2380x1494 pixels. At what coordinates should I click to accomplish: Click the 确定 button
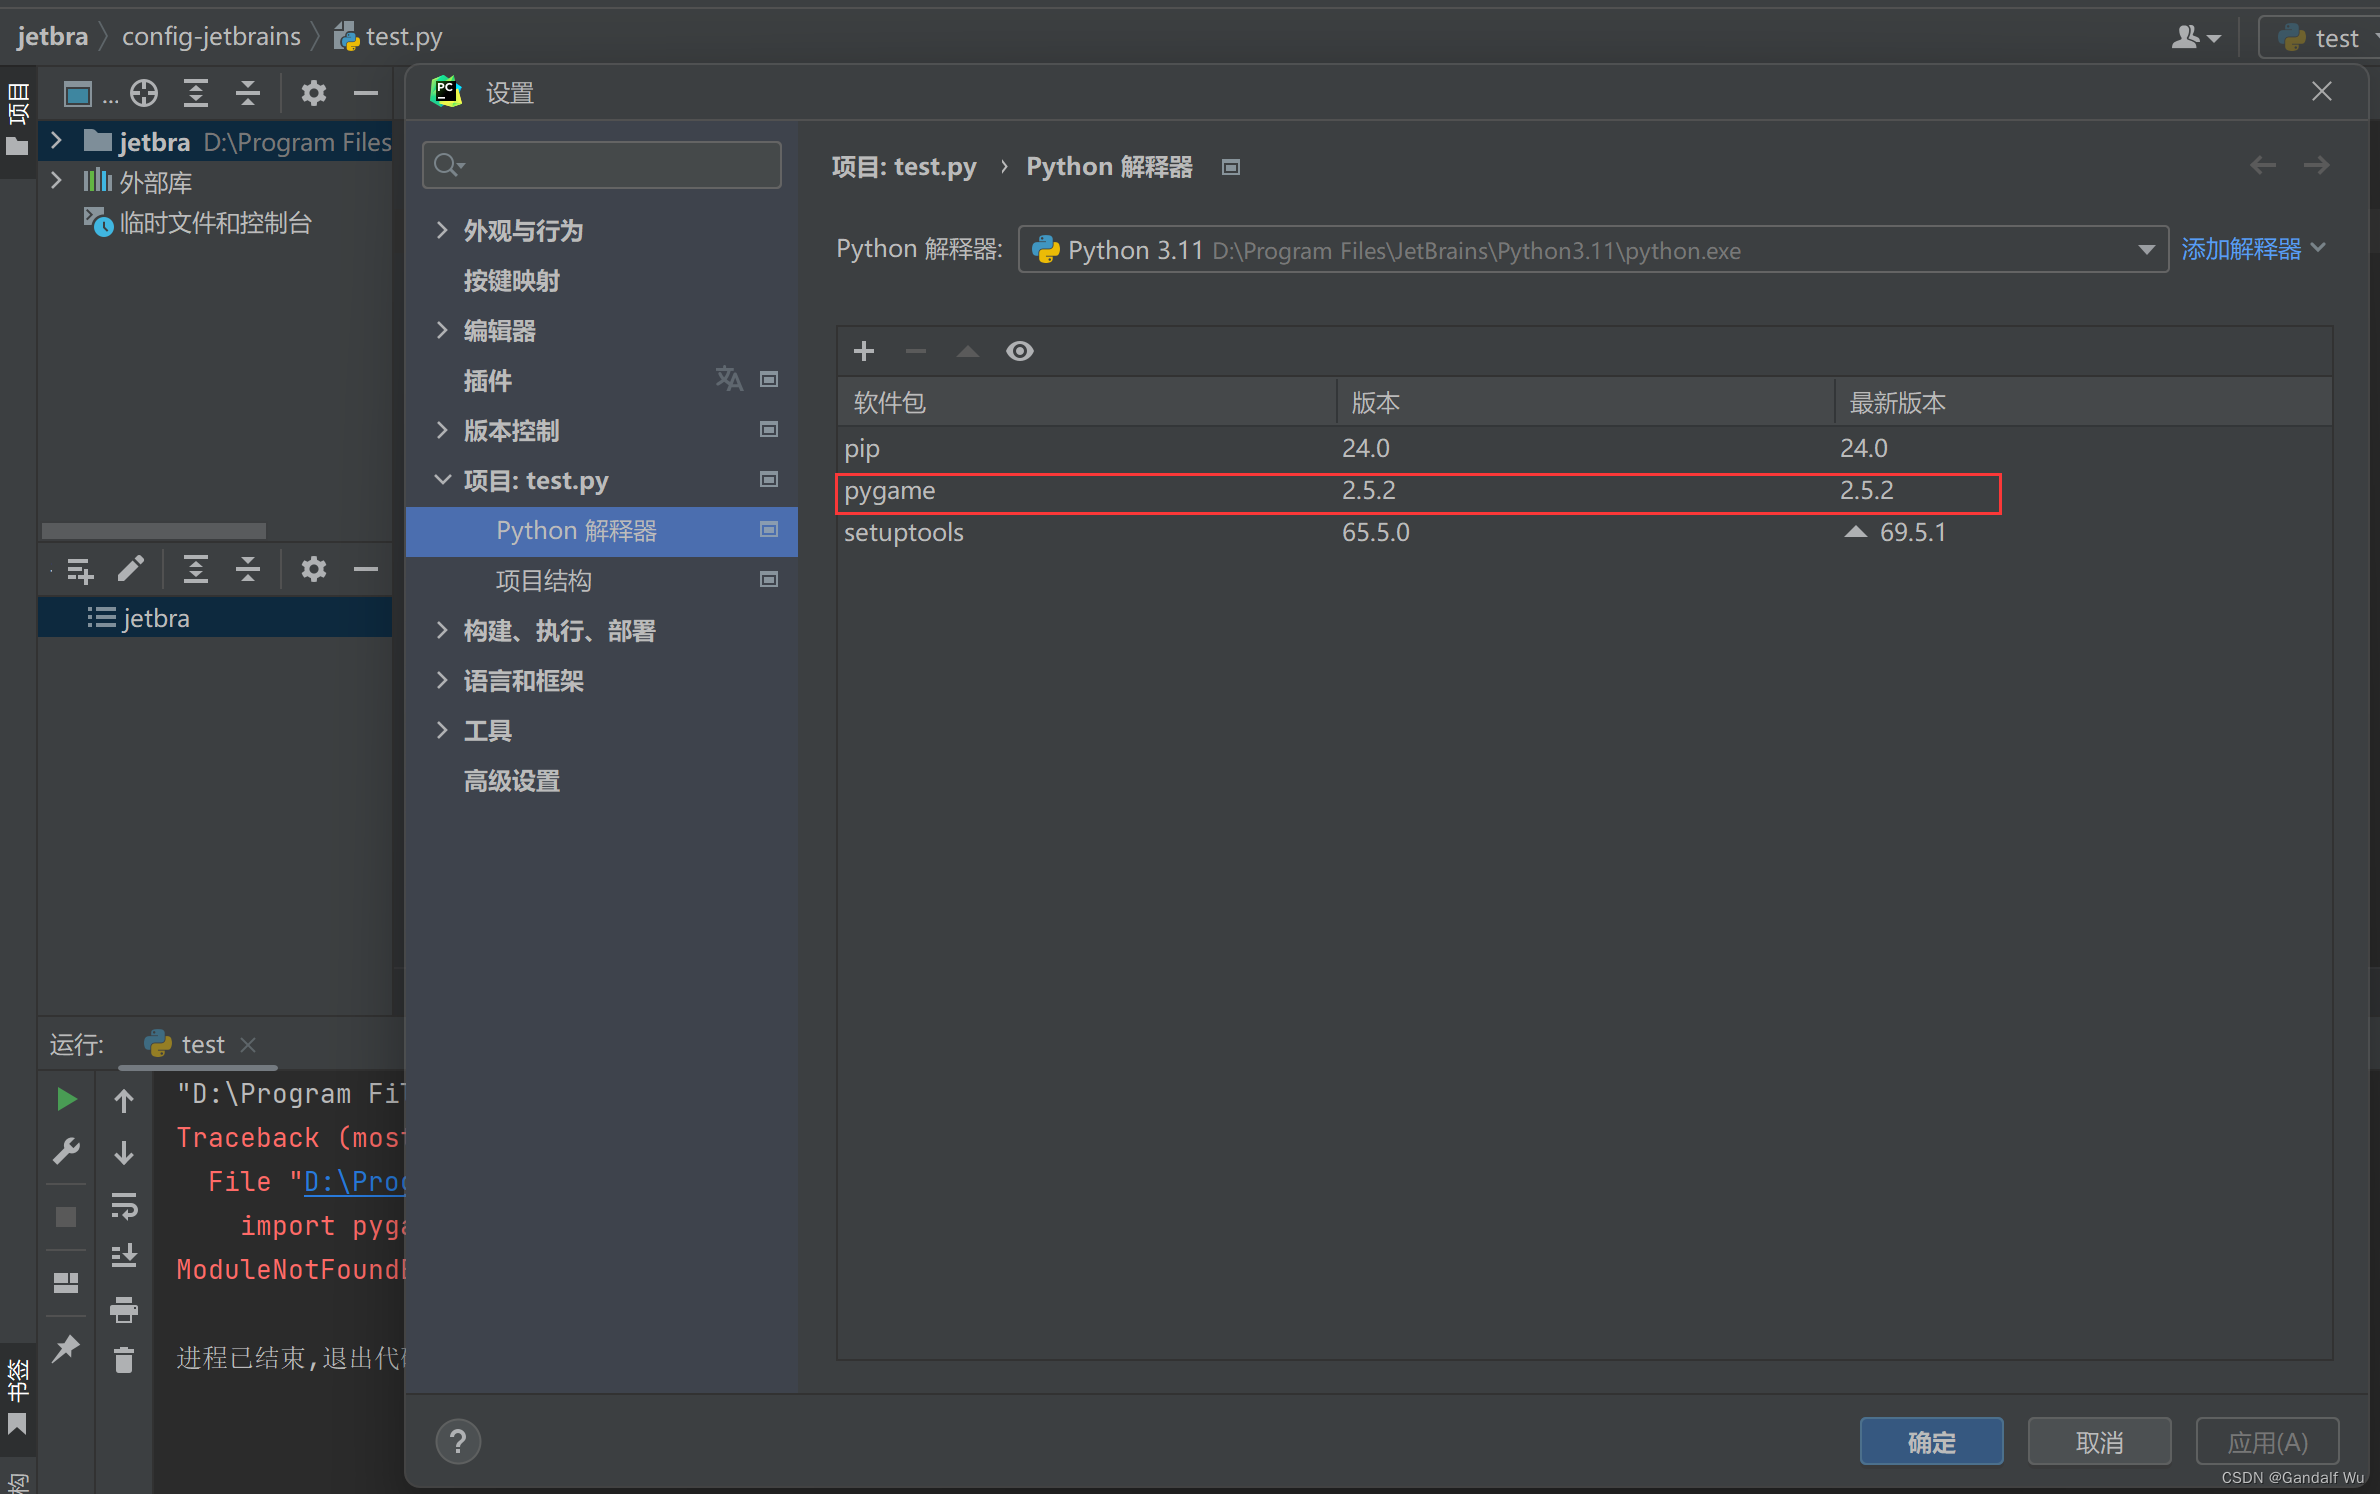coord(1931,1441)
